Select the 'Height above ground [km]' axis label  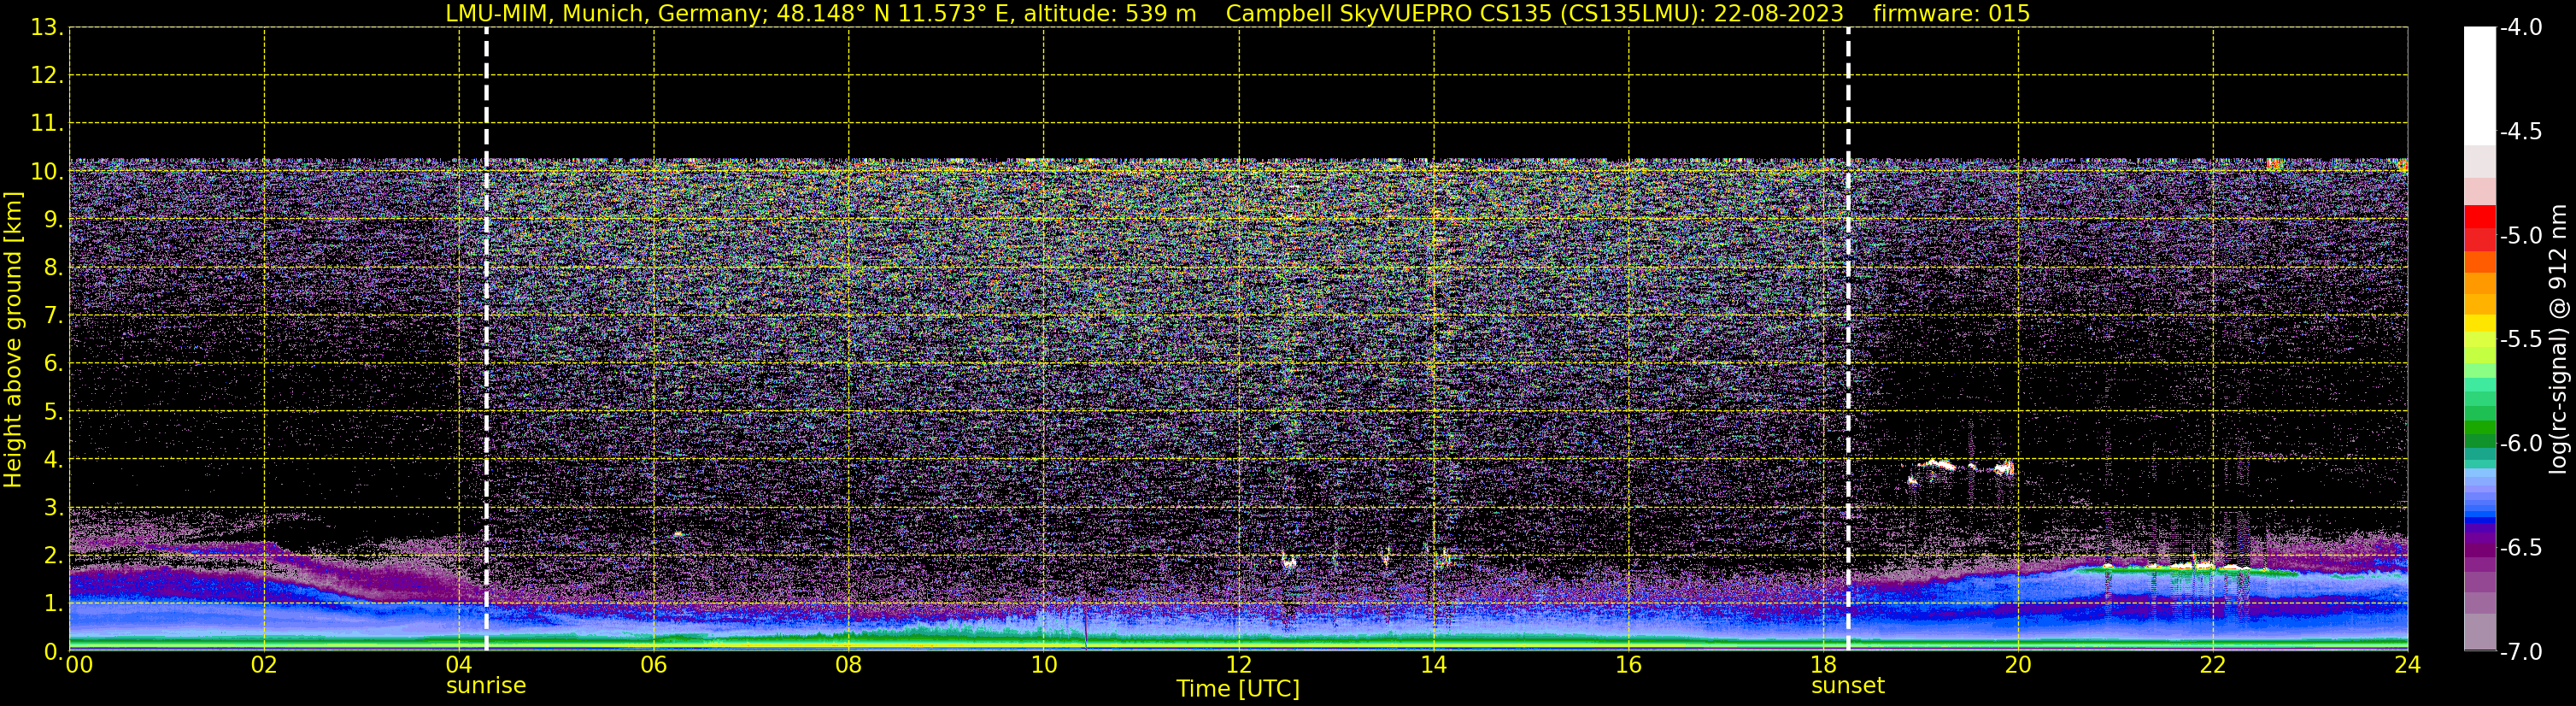13,339
